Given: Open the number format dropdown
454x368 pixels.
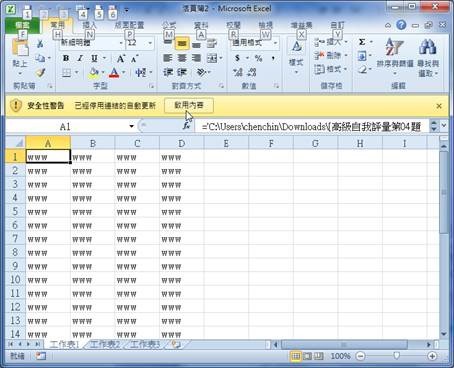Looking at the screenshot, I should coord(275,43).
